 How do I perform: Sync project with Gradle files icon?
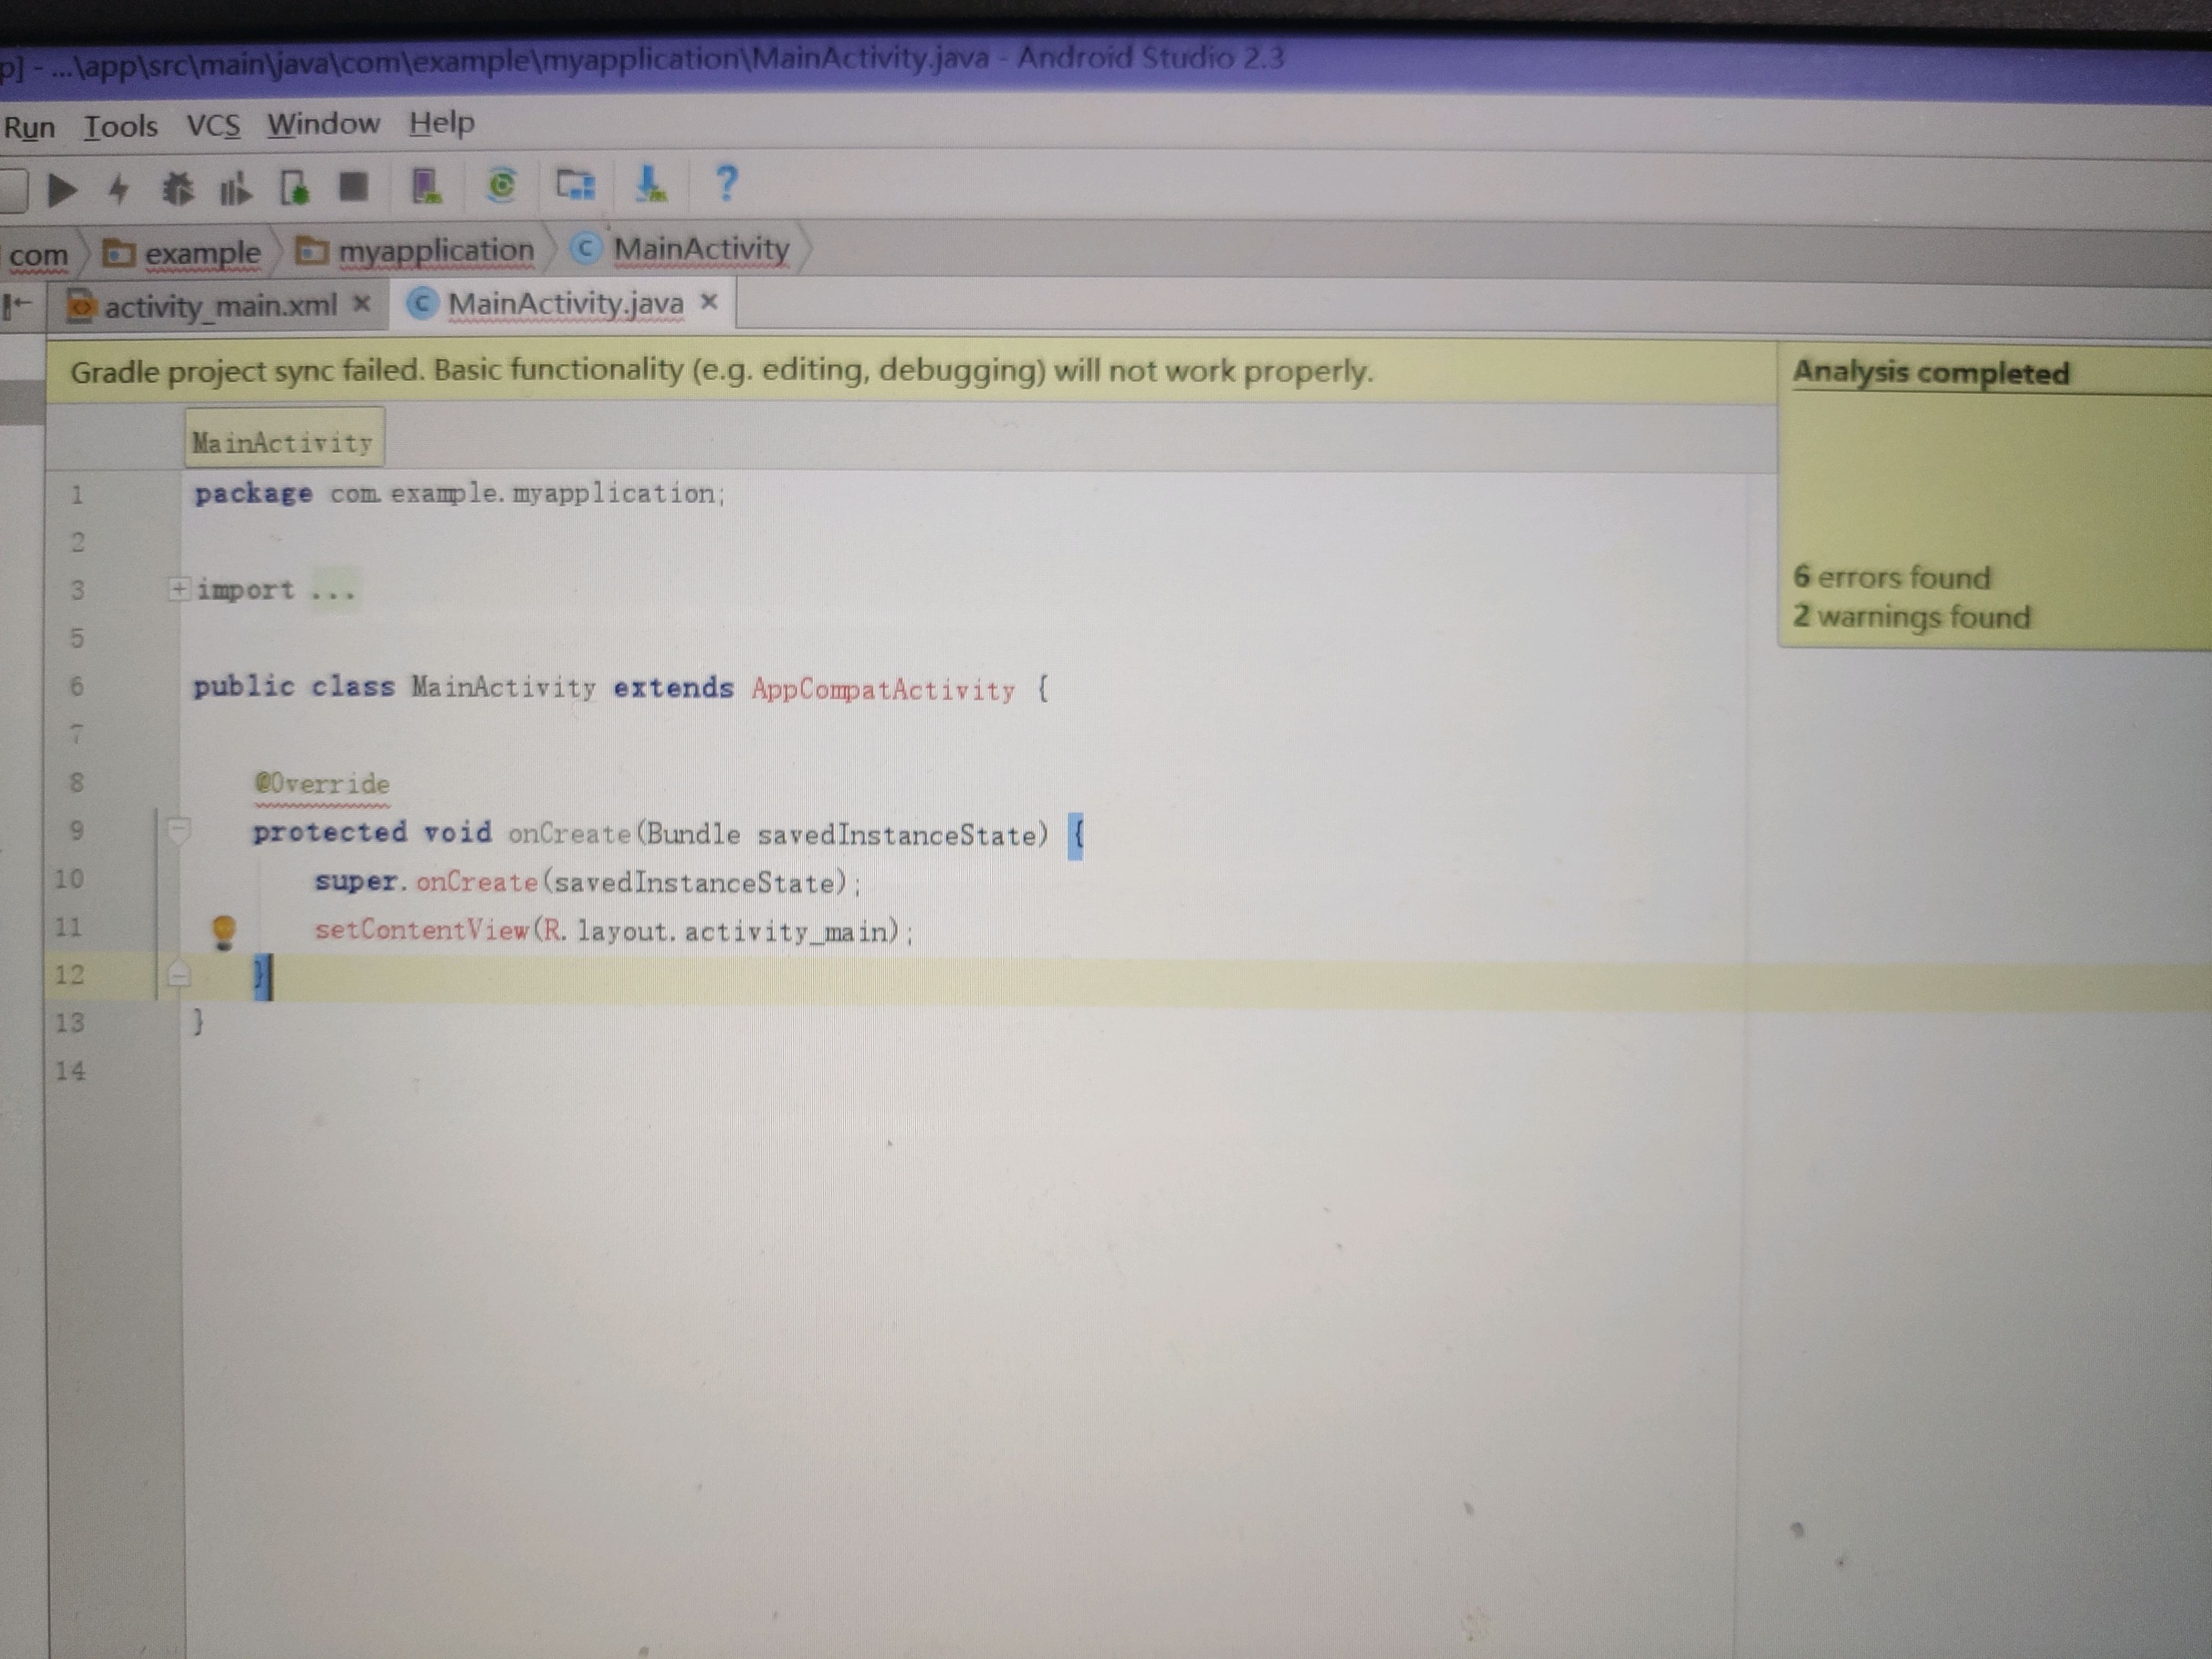tap(501, 185)
